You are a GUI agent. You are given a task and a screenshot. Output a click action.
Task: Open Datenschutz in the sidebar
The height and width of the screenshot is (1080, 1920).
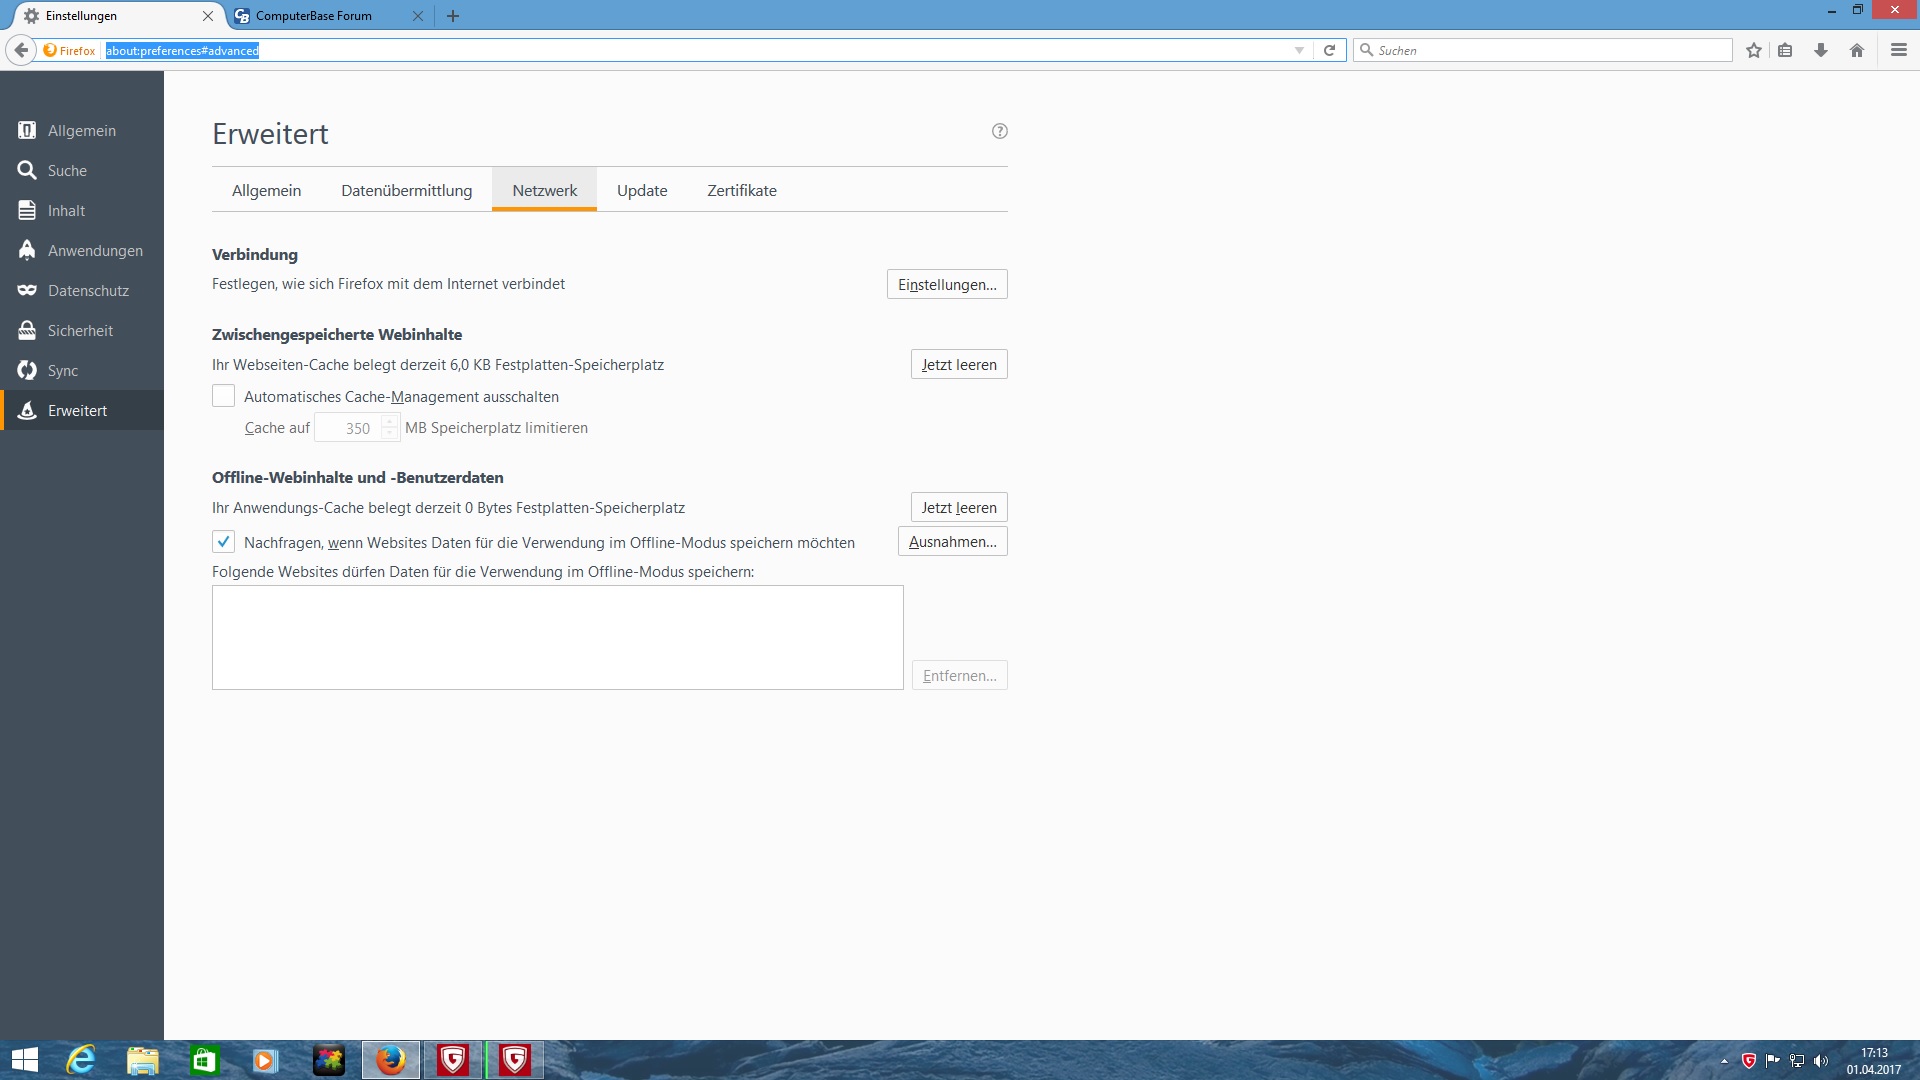tap(88, 291)
